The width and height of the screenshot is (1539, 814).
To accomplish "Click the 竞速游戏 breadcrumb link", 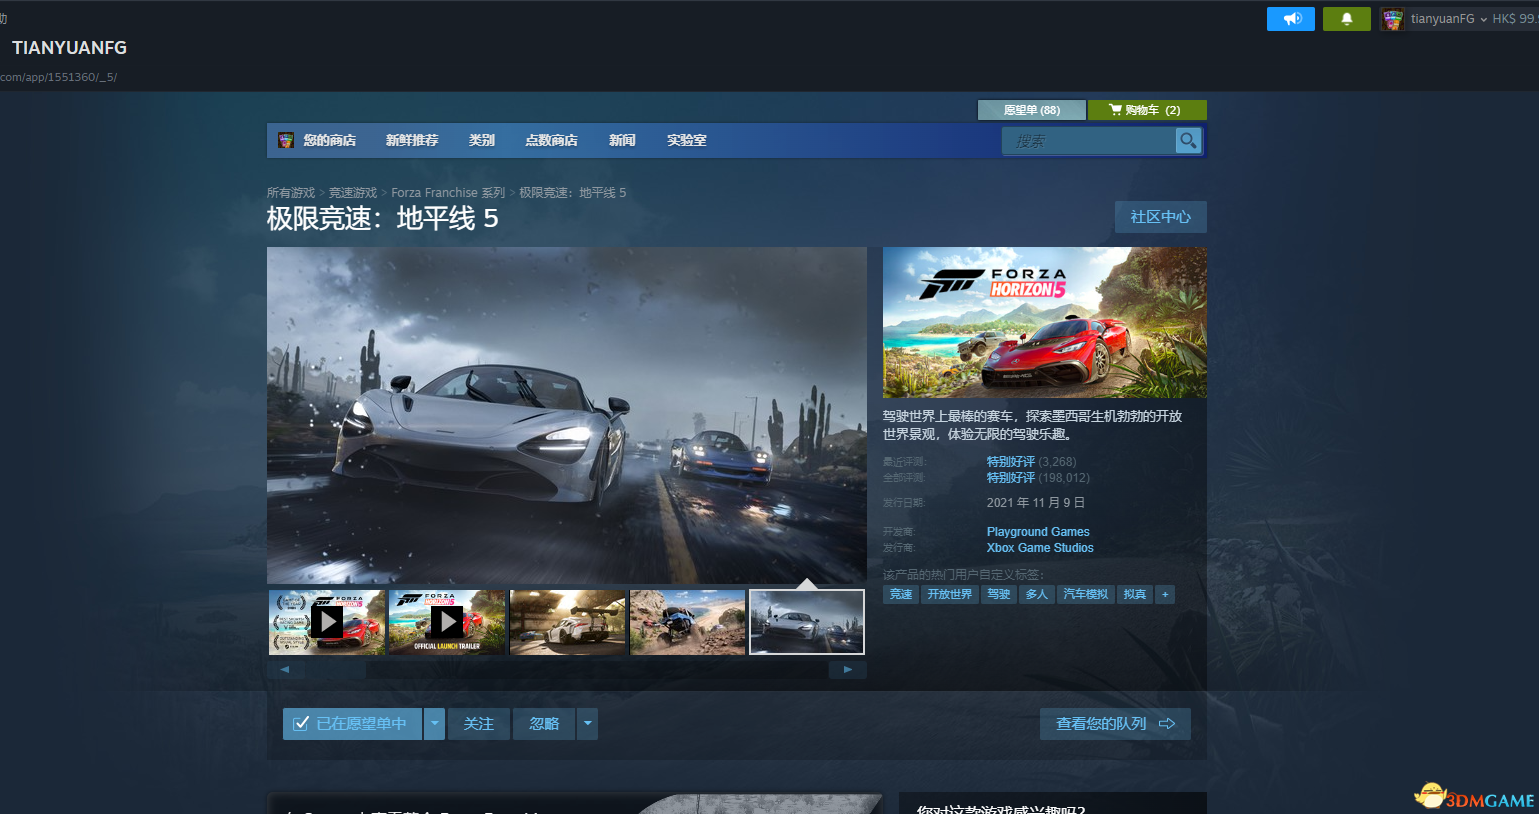I will [x=353, y=193].
